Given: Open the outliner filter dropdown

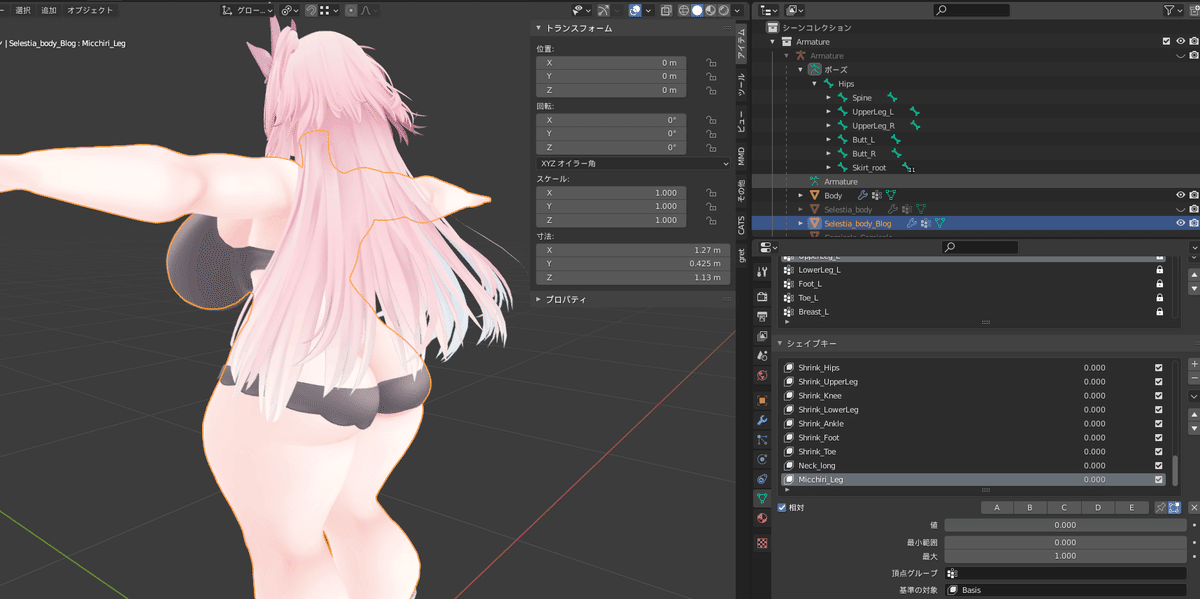Looking at the screenshot, I should tap(1175, 10).
